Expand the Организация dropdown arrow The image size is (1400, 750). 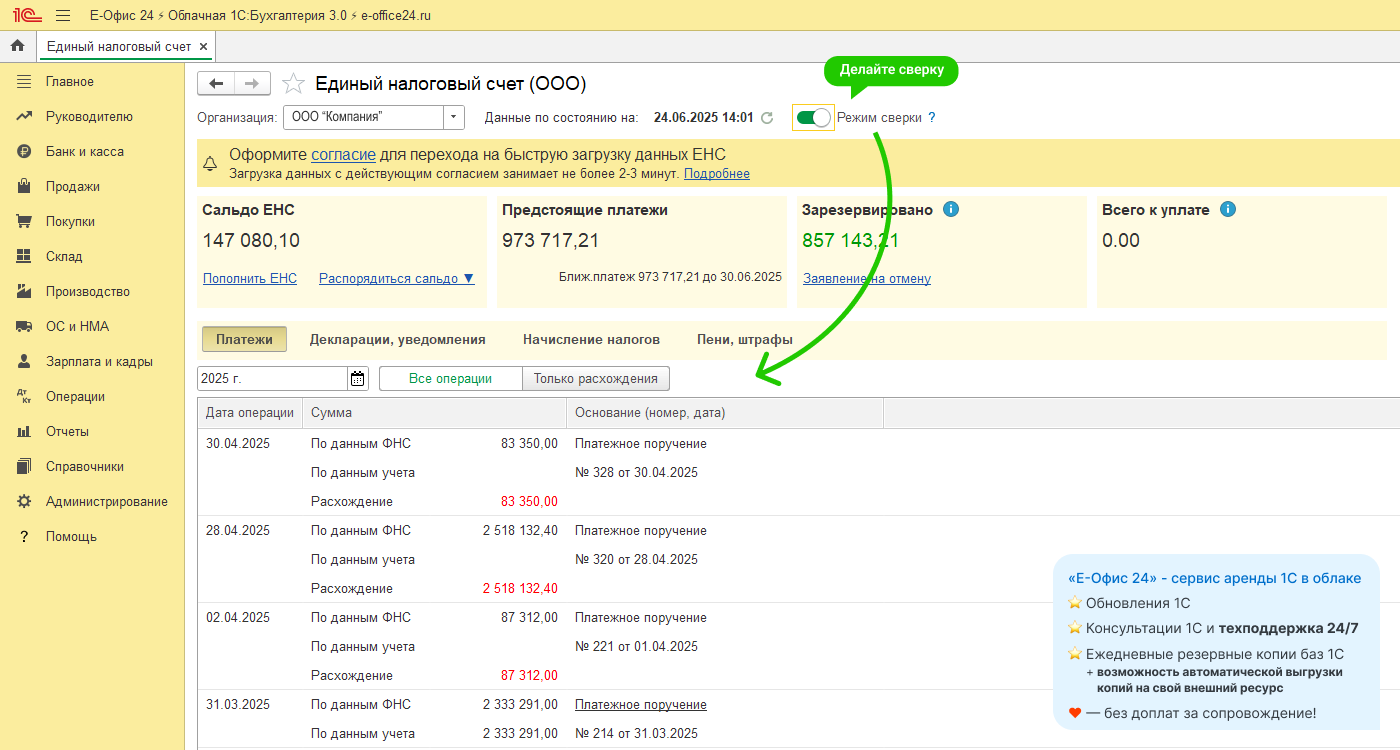click(454, 118)
